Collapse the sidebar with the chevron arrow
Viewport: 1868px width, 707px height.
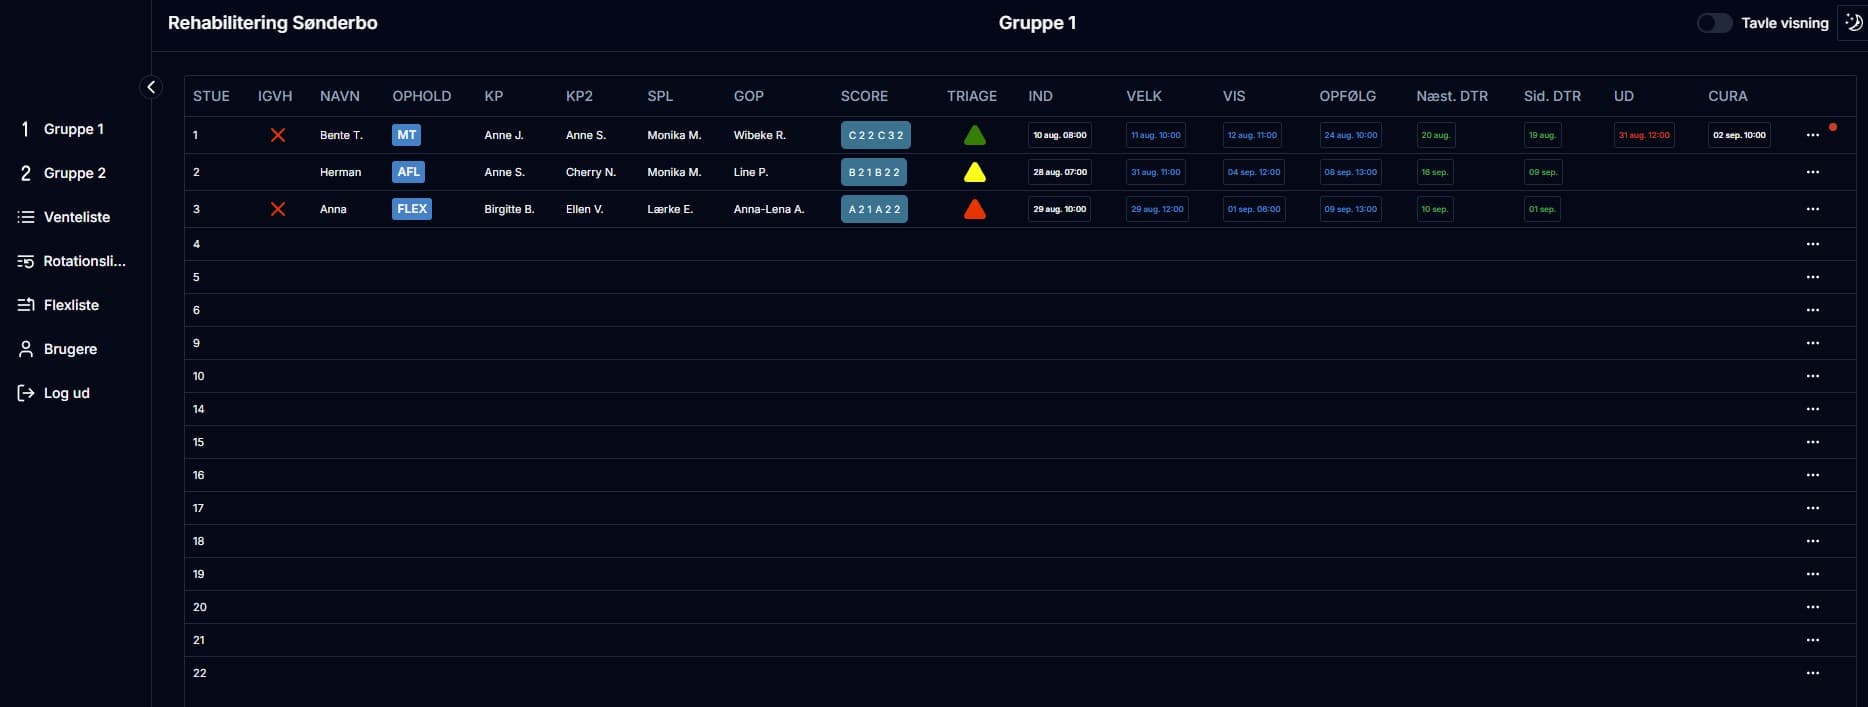click(151, 87)
